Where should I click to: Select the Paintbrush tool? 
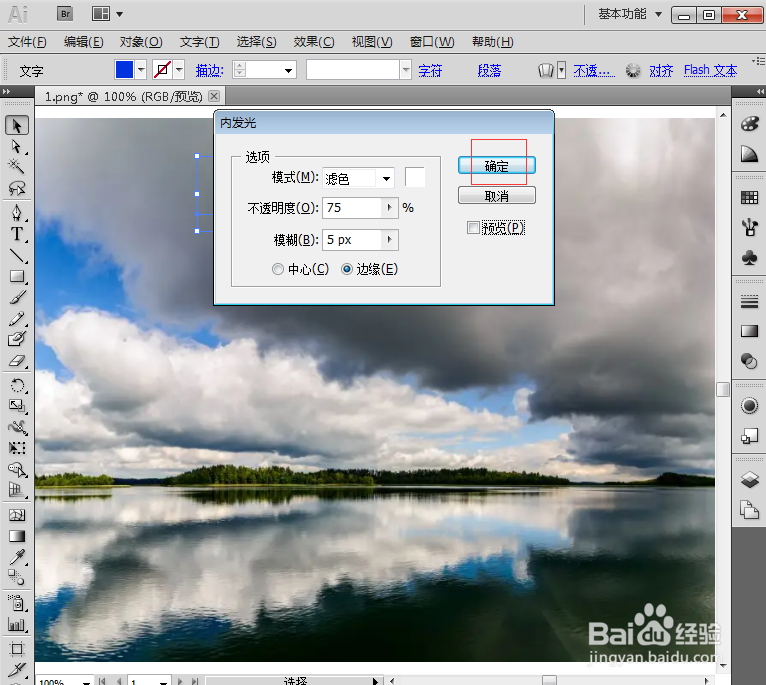point(17,298)
